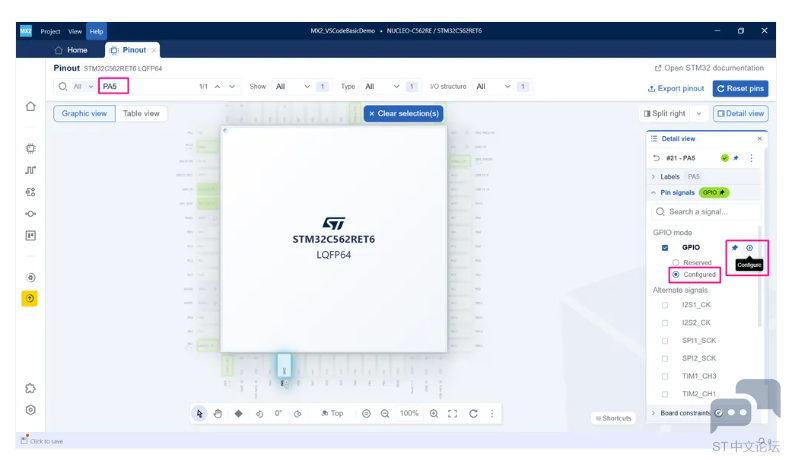Select the Configured radio option
Screen dimensions: 789x462
coord(676,274)
